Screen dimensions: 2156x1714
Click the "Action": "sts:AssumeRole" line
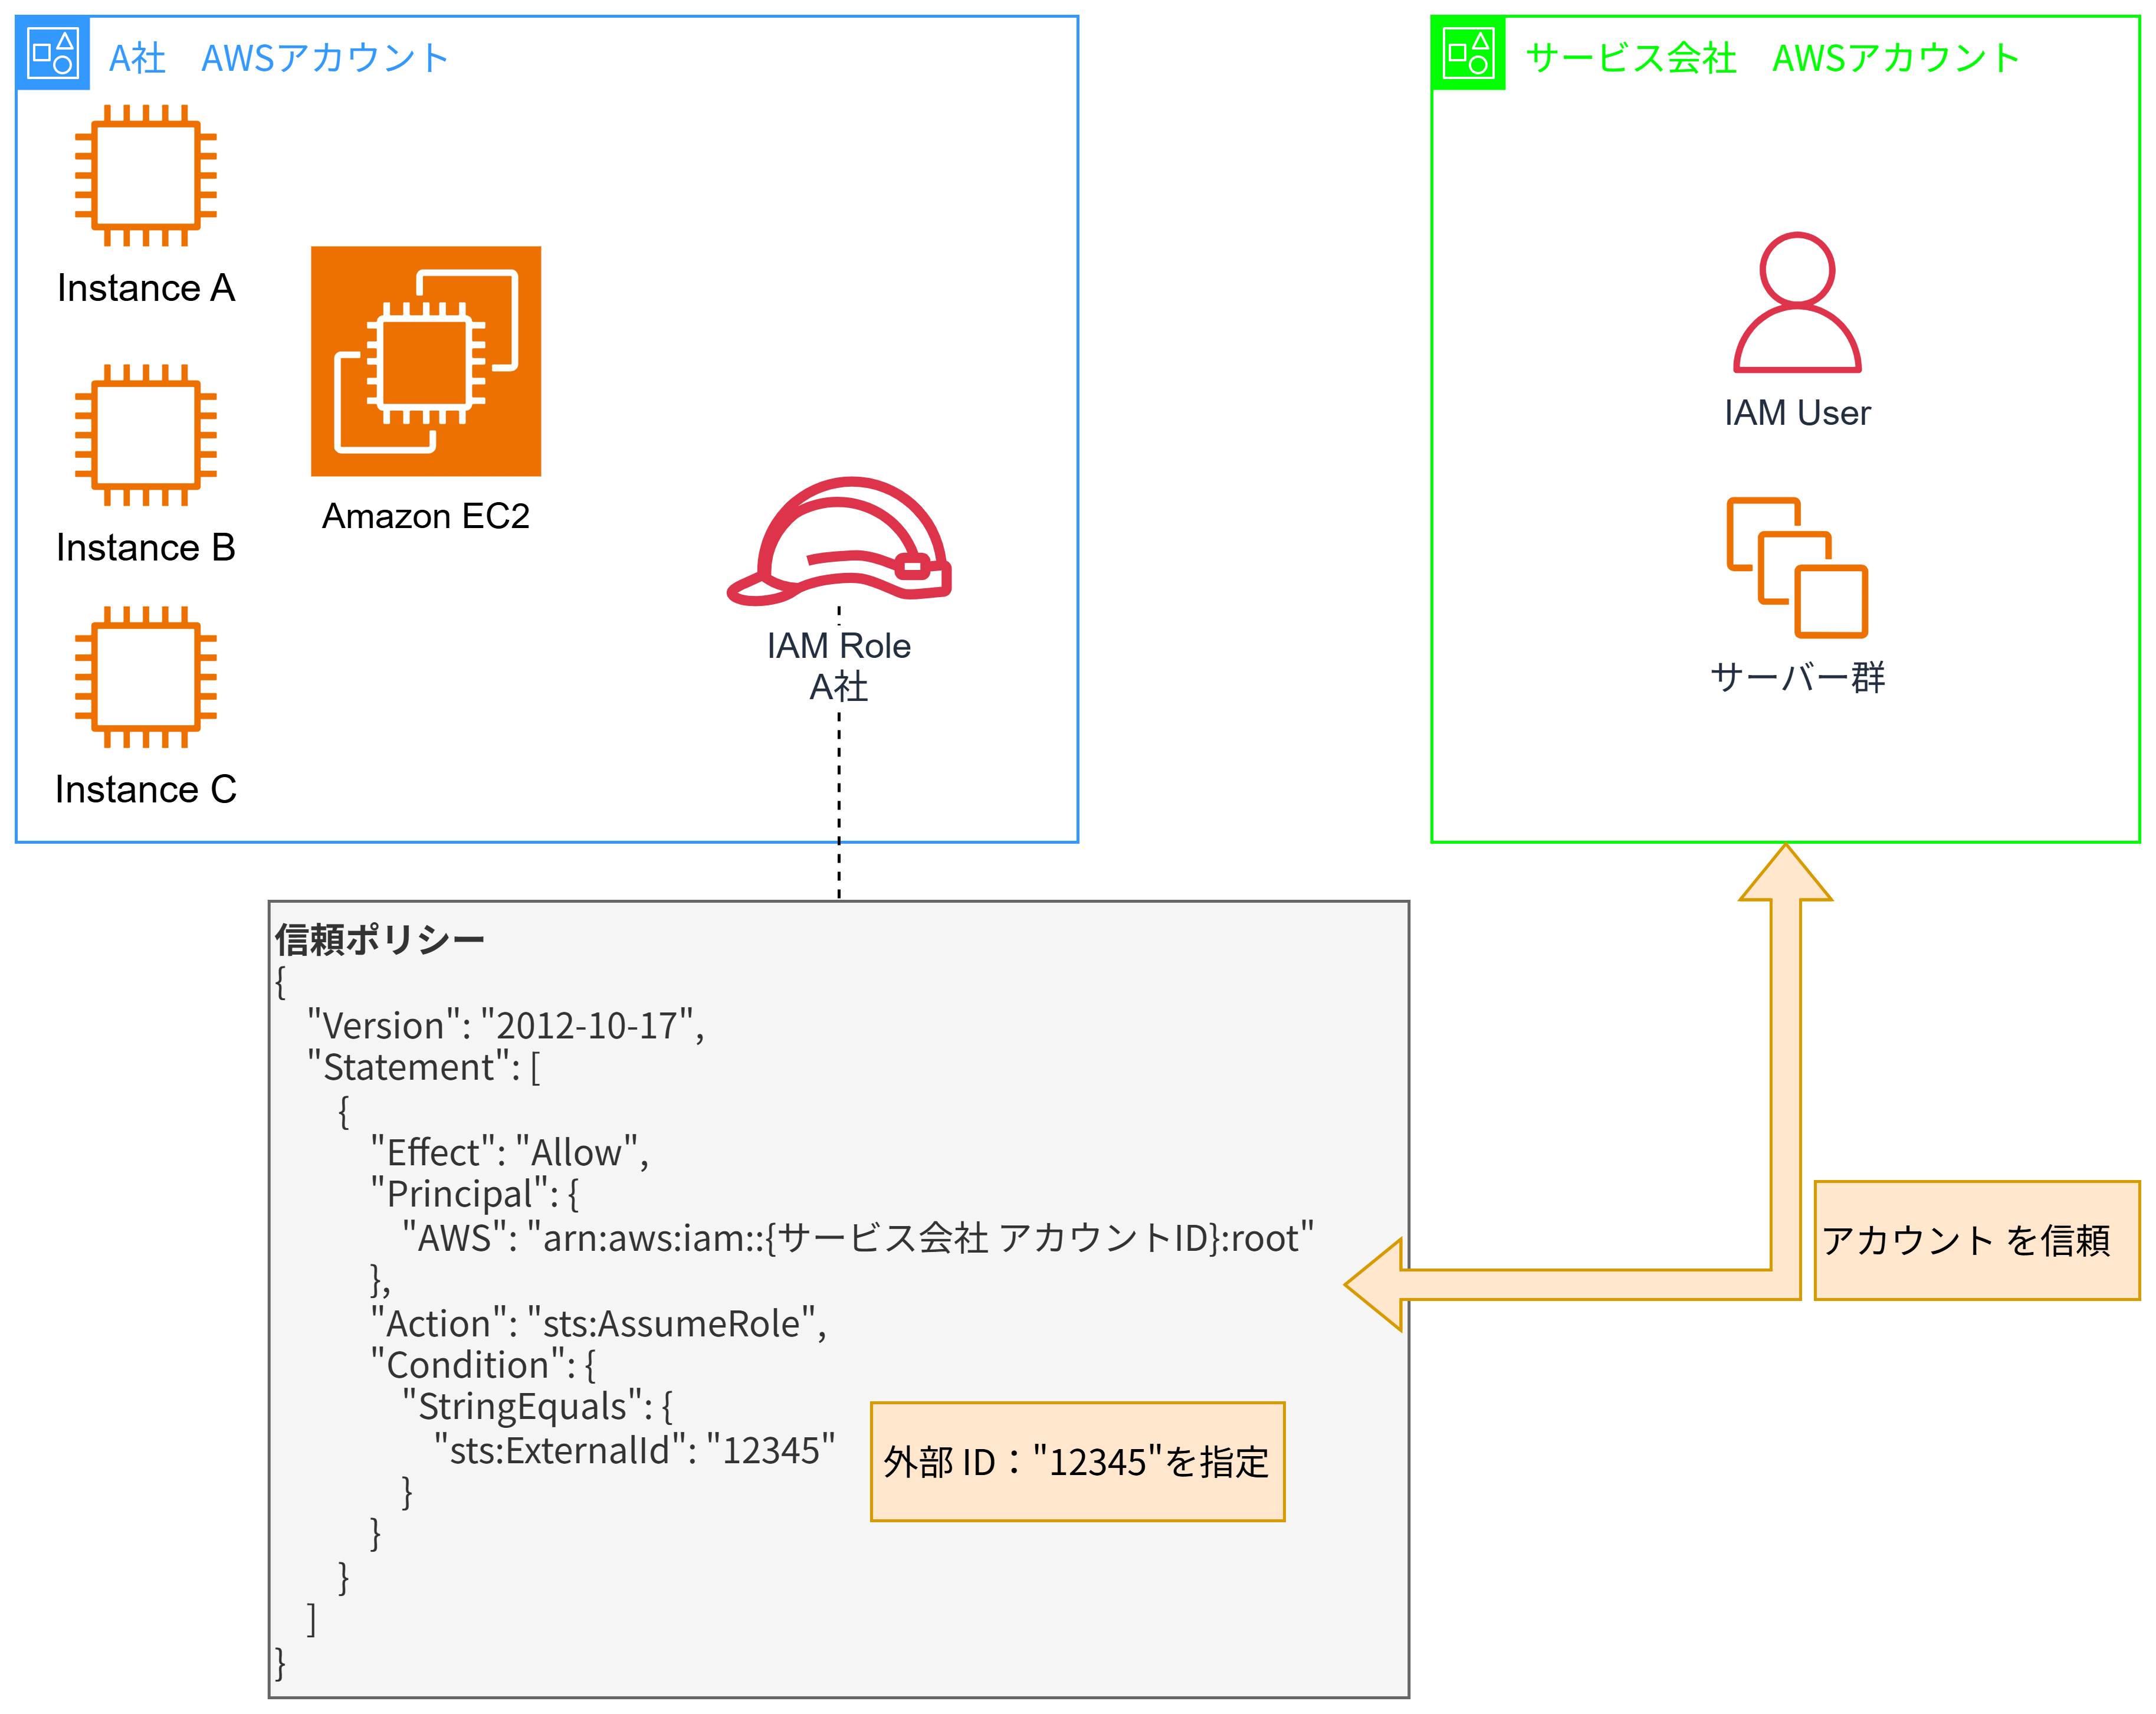[598, 1323]
